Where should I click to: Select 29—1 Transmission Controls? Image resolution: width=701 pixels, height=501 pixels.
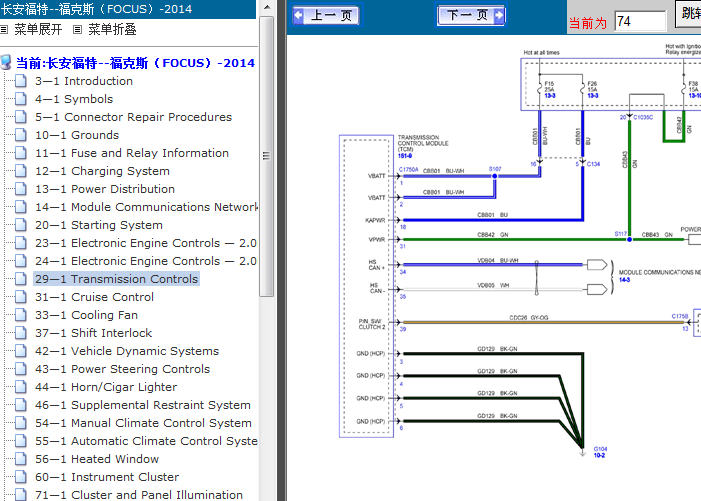pyautogui.click(x=117, y=279)
